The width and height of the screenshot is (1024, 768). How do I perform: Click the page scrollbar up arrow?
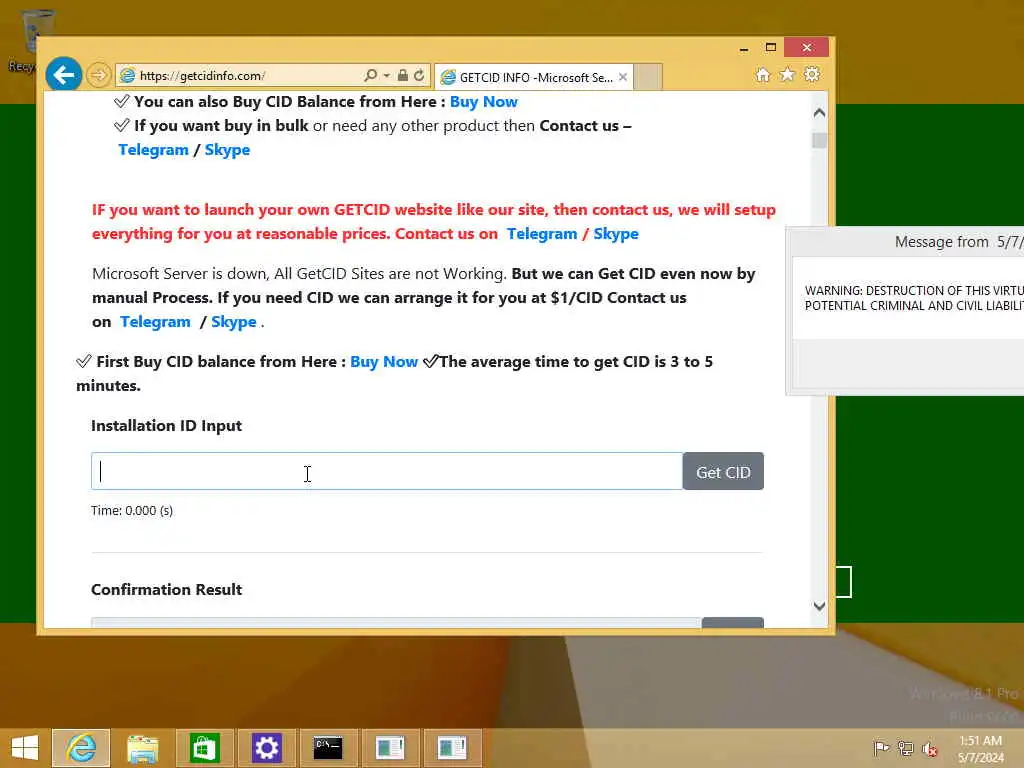pos(820,112)
